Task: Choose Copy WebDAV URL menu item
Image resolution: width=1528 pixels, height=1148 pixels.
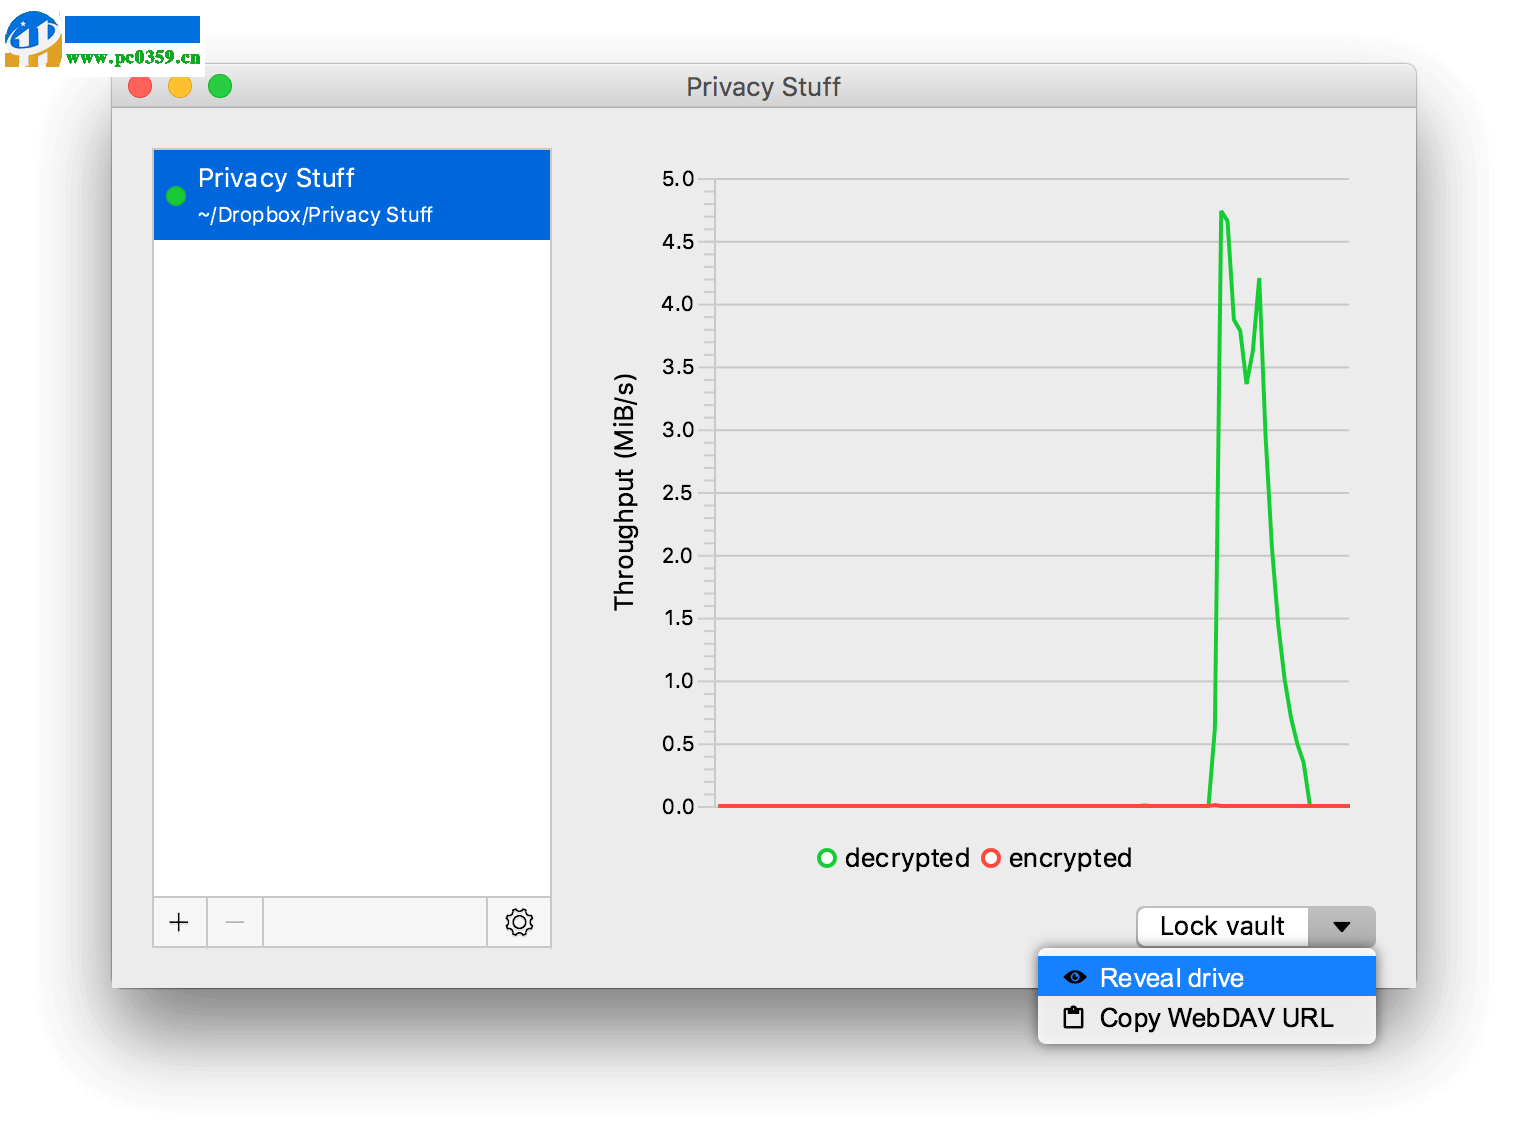Action: point(1207,1018)
